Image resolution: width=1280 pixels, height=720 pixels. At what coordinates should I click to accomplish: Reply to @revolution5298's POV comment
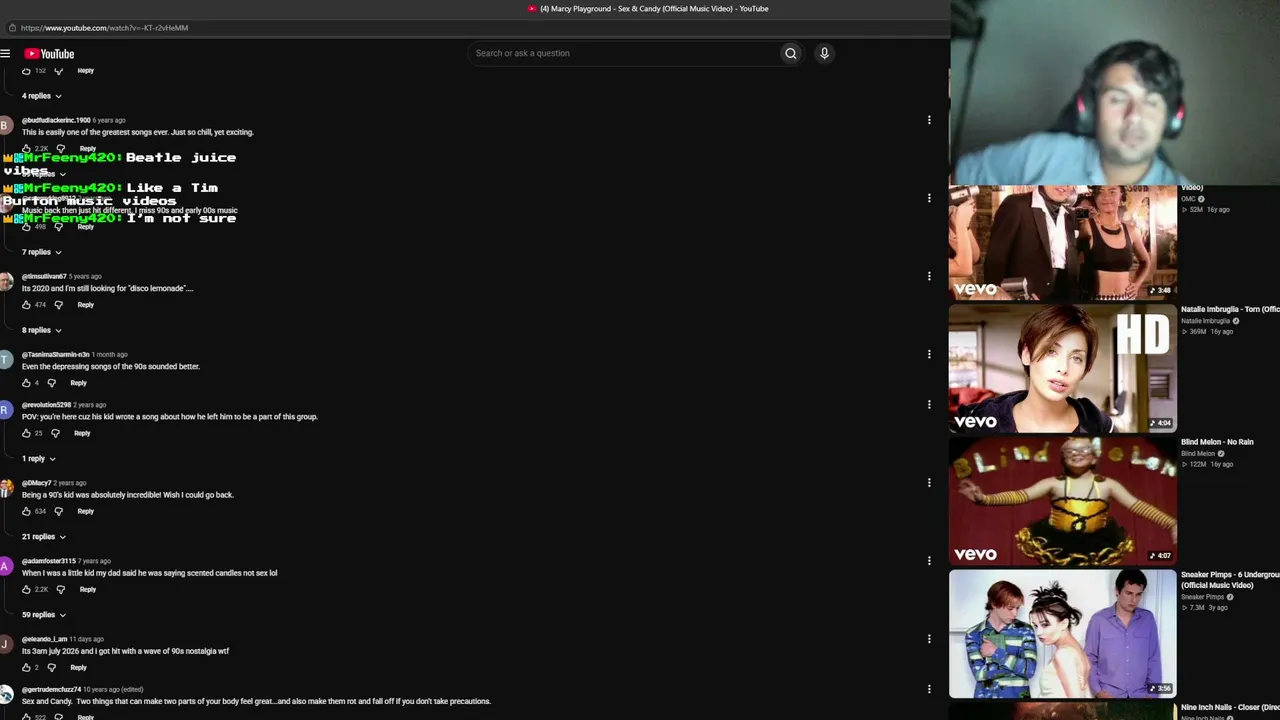click(x=82, y=433)
